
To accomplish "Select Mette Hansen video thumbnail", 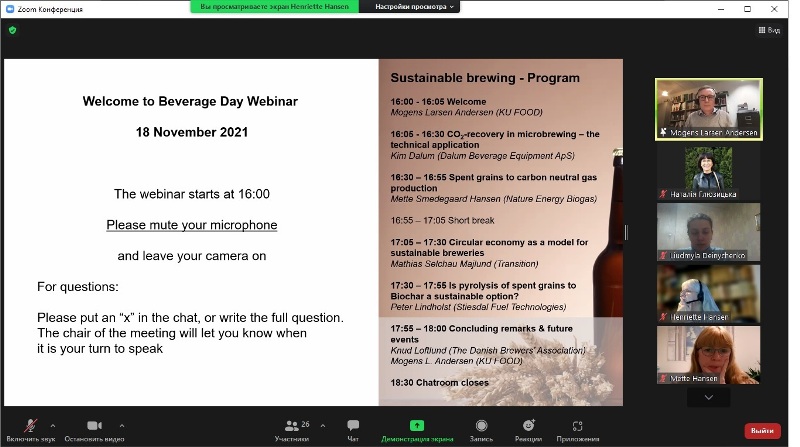I will [709, 355].
